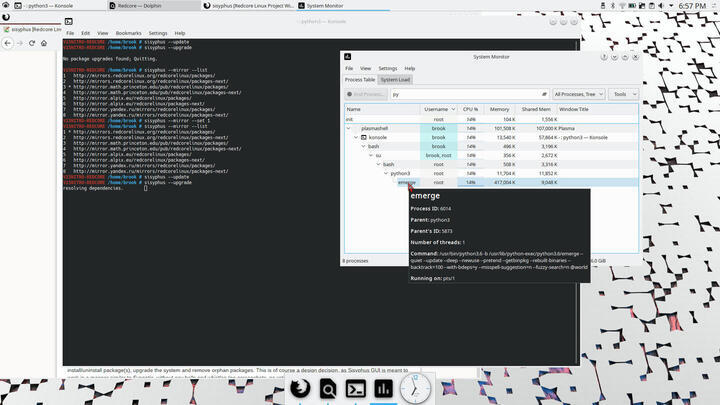Click the End Process button

click(366, 94)
